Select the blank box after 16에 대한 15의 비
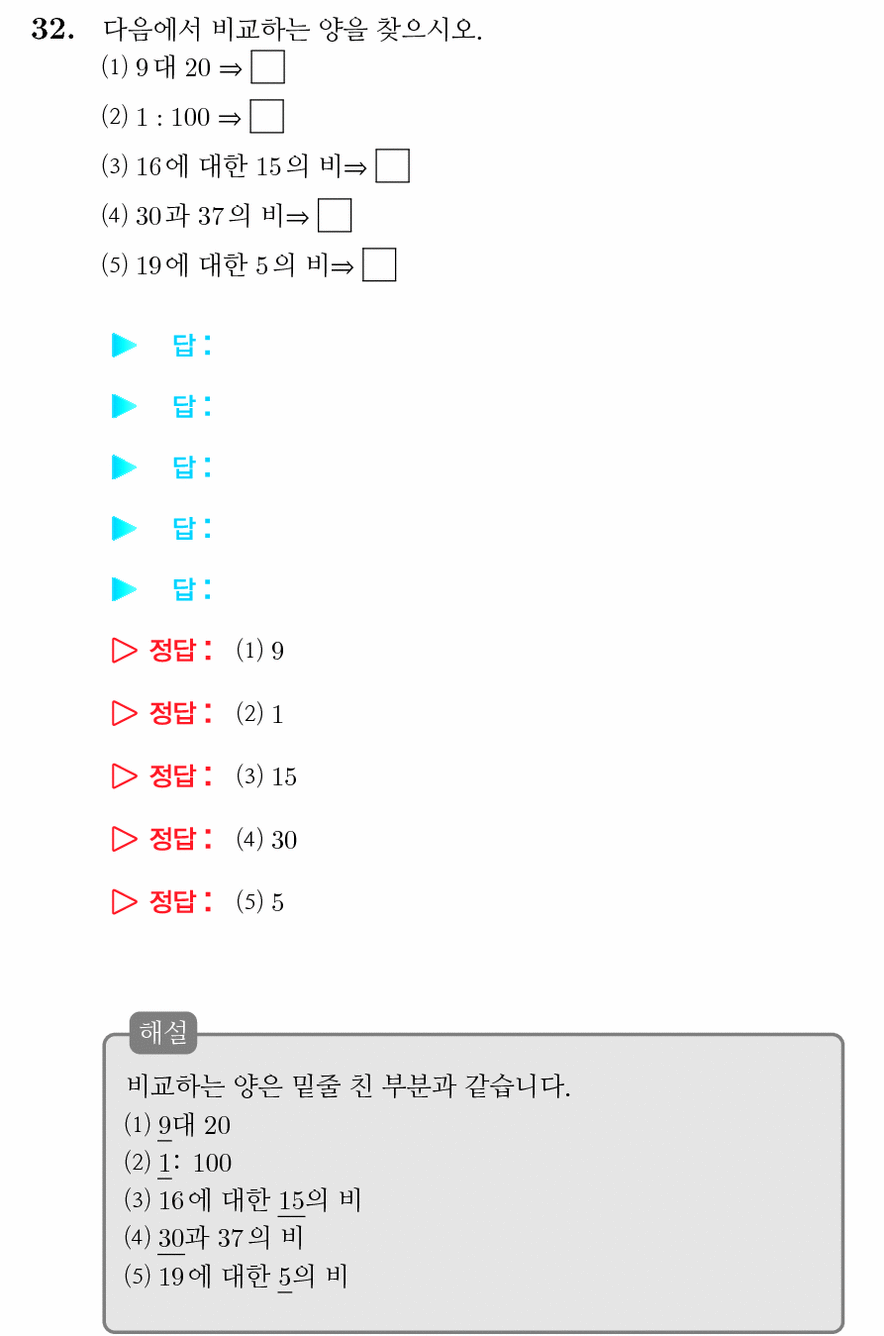Screen dimensions: 884x1336 [x=392, y=166]
